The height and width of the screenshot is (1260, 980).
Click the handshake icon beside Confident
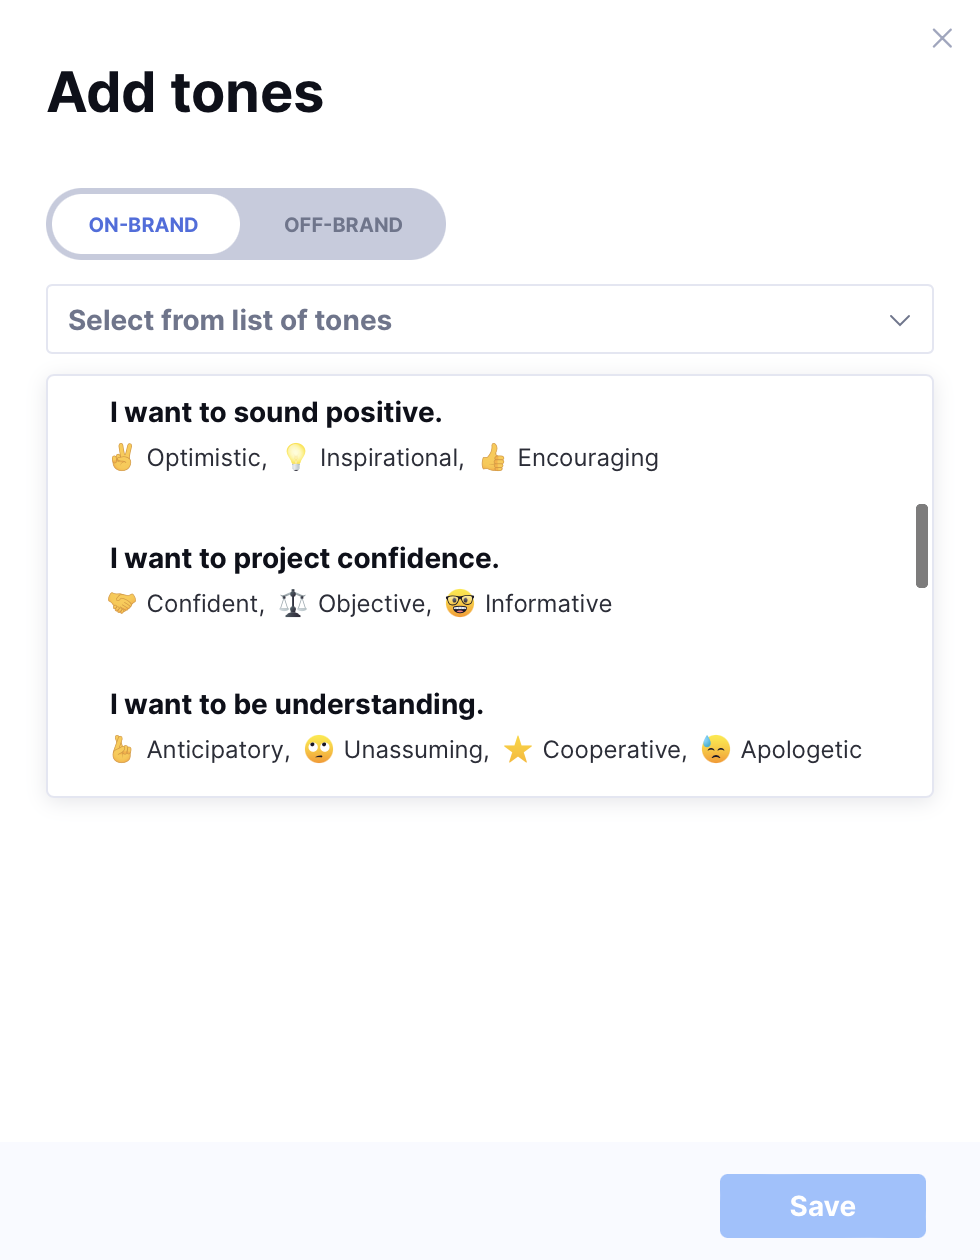point(121,603)
